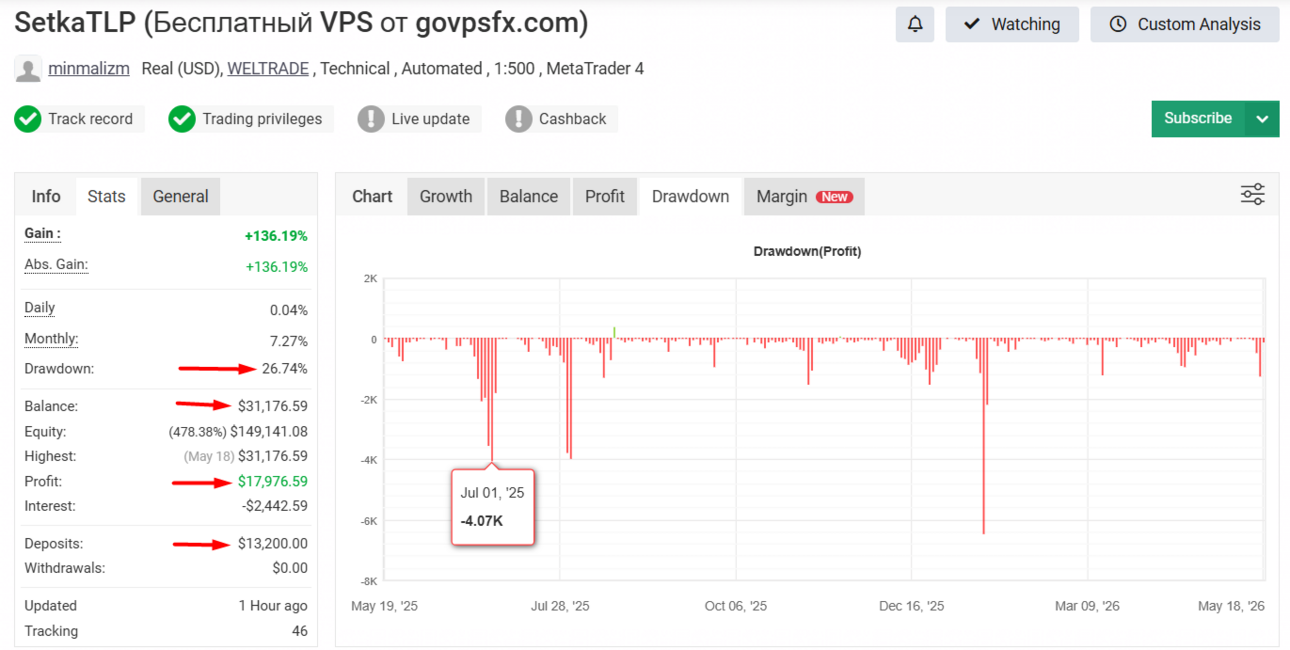The width and height of the screenshot is (1290, 650).
Task: Click the Drawdown(Profit) chart title
Action: coord(807,251)
